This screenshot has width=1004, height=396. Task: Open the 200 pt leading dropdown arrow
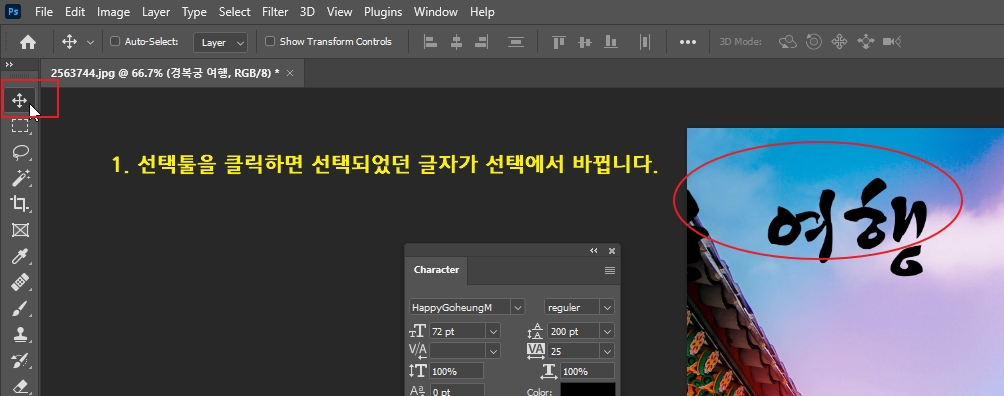point(606,332)
